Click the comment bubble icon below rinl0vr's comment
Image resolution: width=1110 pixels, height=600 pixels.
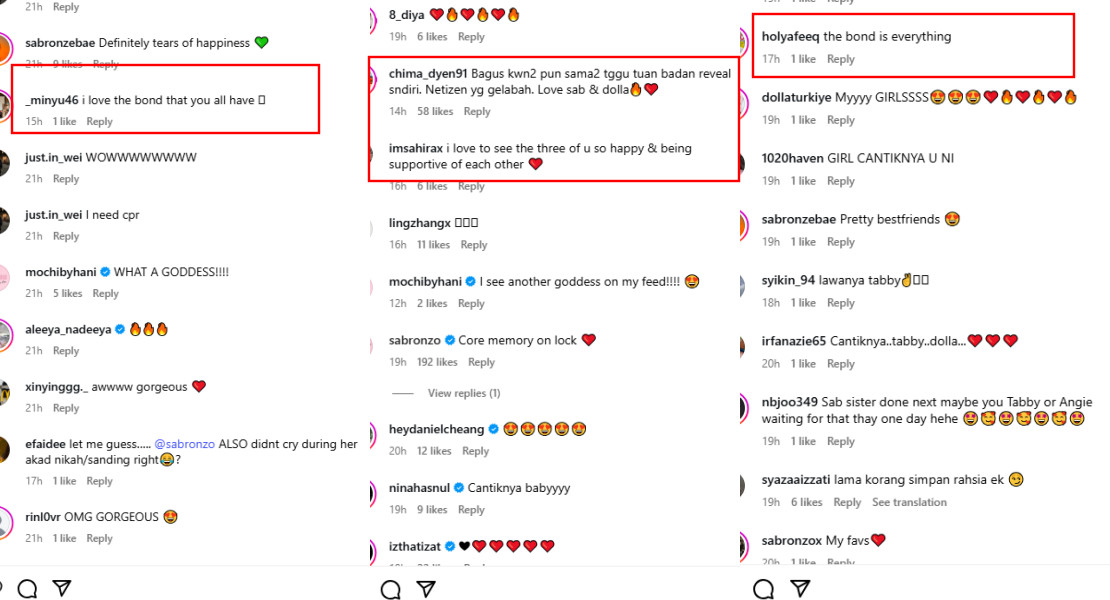tap(27, 588)
